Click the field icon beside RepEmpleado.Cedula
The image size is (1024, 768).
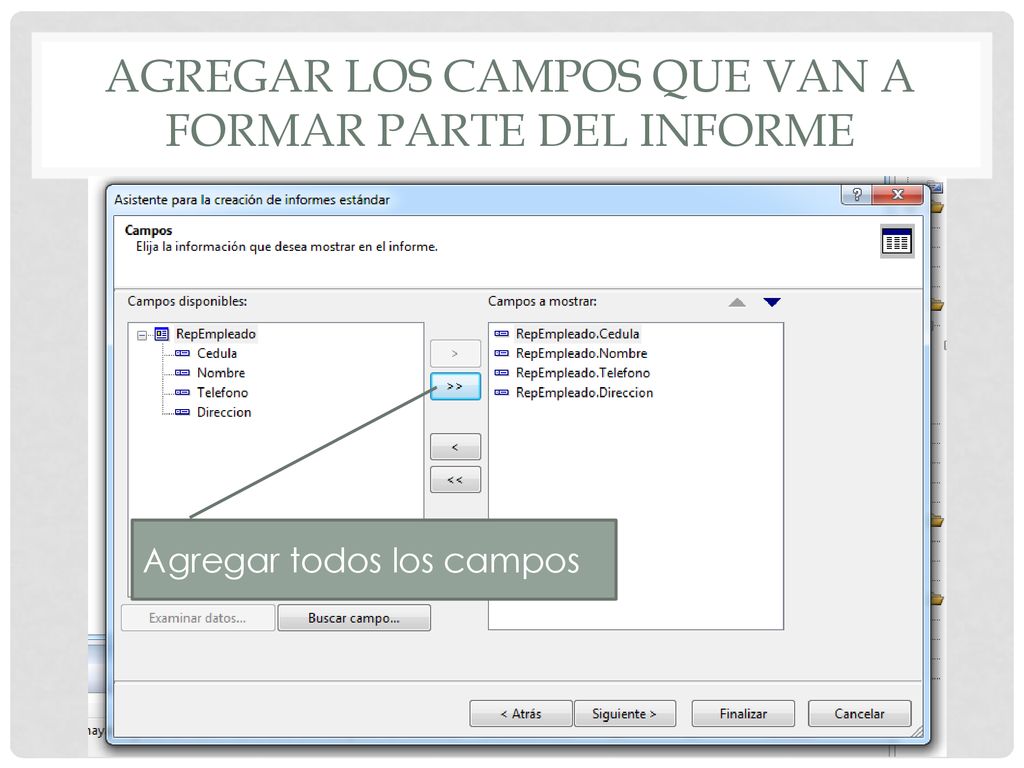502,334
